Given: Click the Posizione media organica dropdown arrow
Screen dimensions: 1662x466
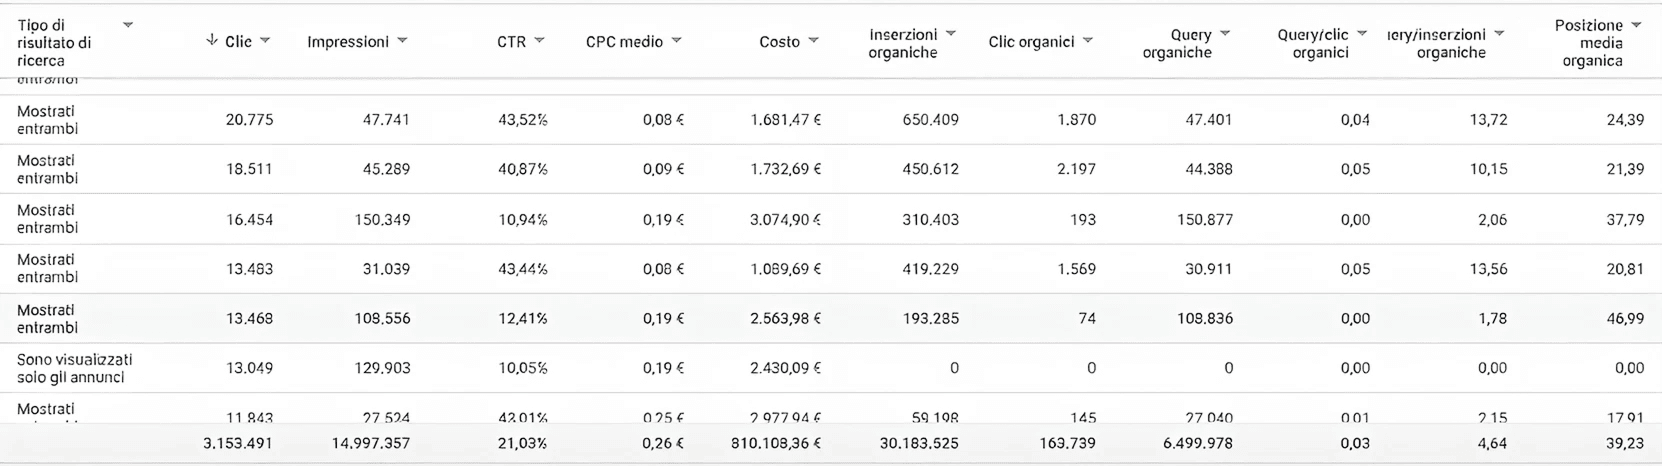Looking at the screenshot, I should pos(1636,25).
